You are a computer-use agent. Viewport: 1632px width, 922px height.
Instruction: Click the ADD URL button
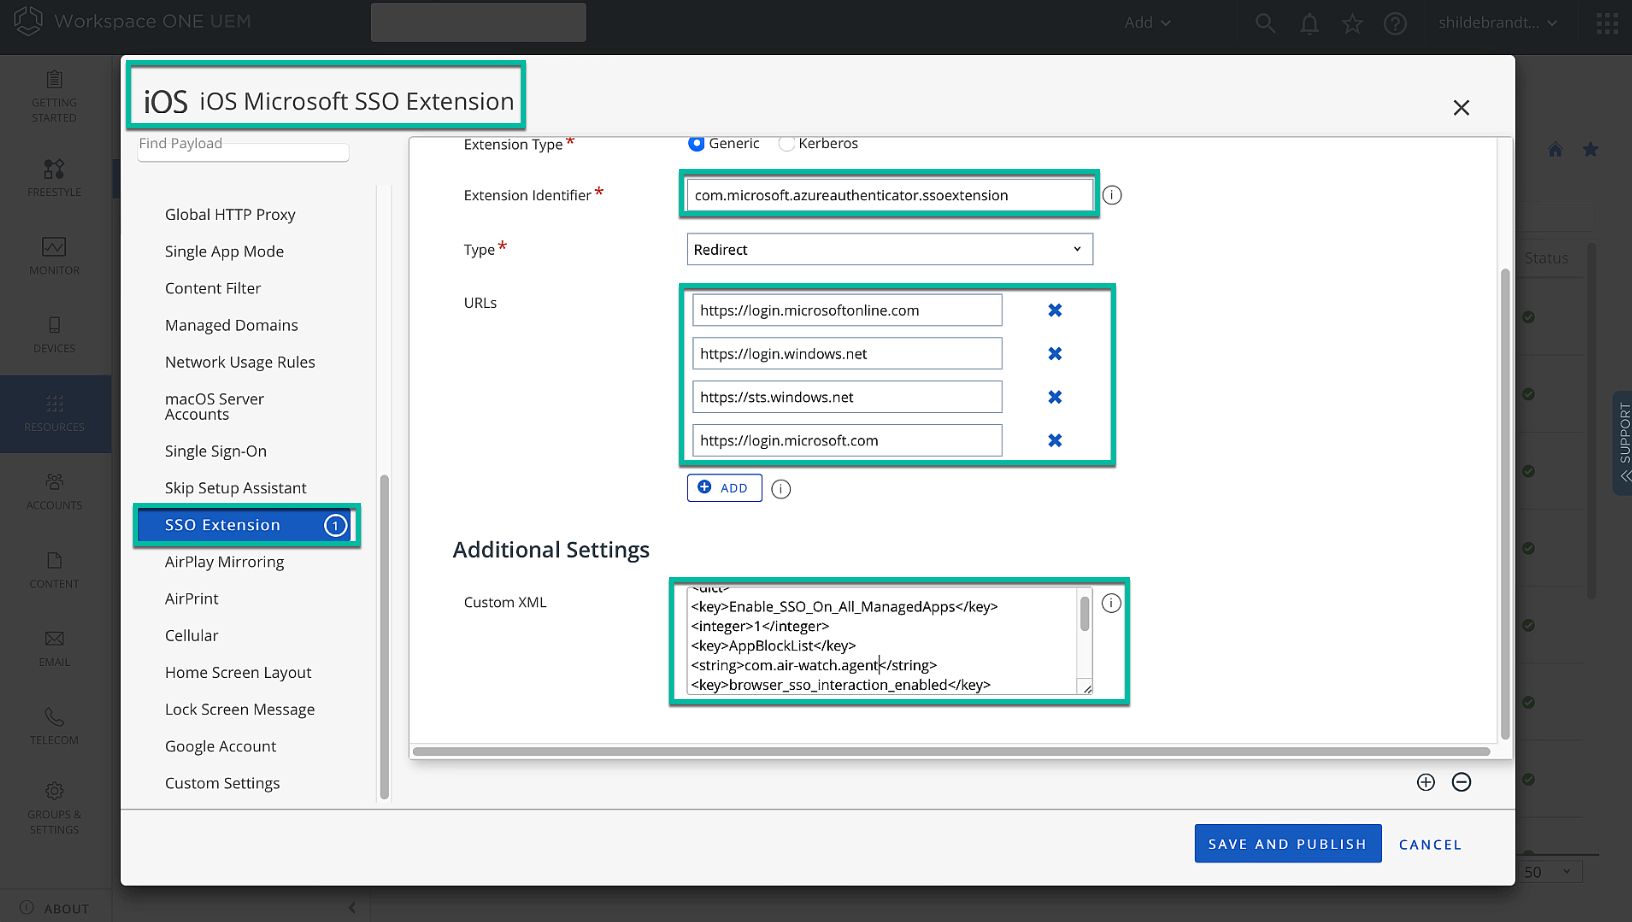[724, 488]
